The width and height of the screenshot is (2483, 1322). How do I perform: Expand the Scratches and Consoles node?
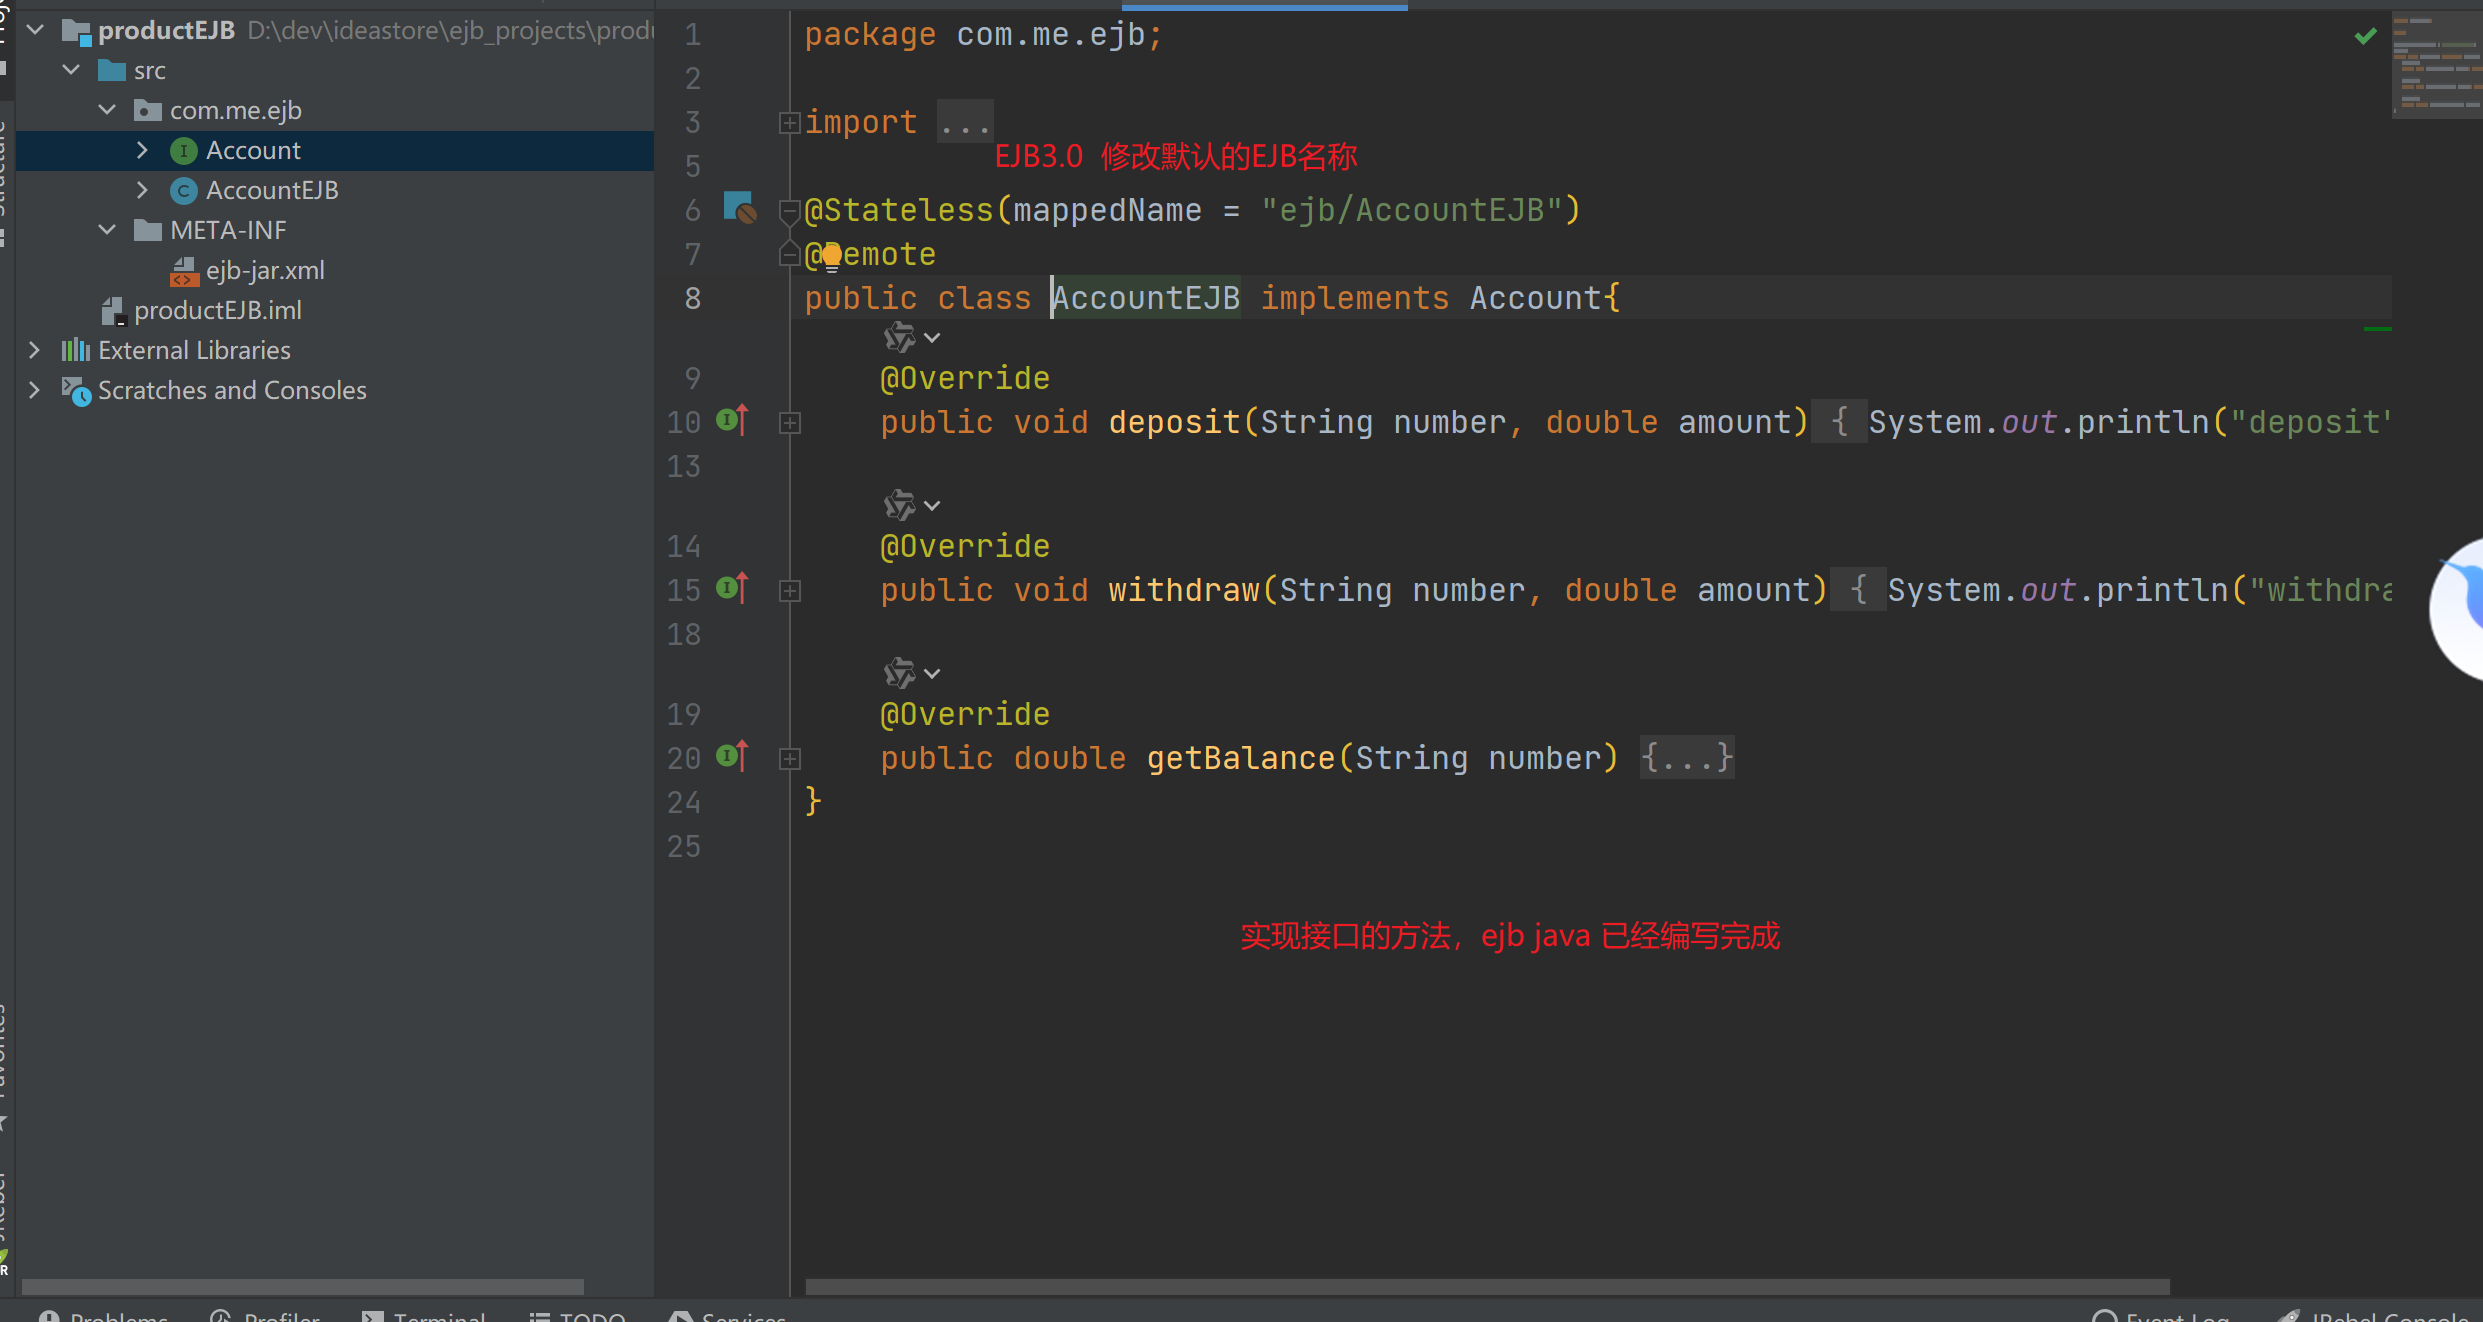coord(34,390)
